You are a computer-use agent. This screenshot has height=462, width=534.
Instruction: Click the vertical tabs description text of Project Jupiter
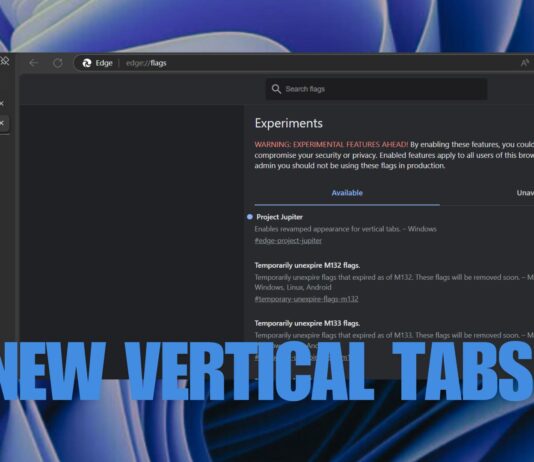tap(345, 229)
